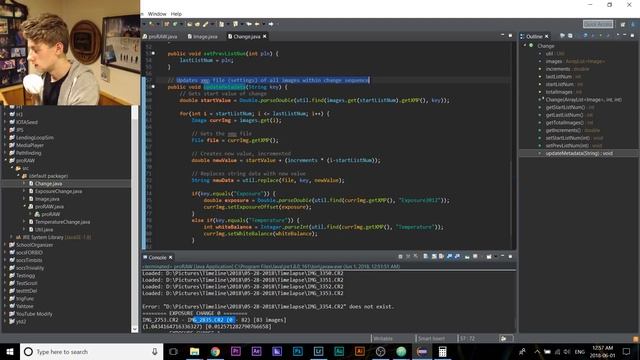Click the Windows Start button
Viewport: 640px width, 360px height.
[10, 351]
